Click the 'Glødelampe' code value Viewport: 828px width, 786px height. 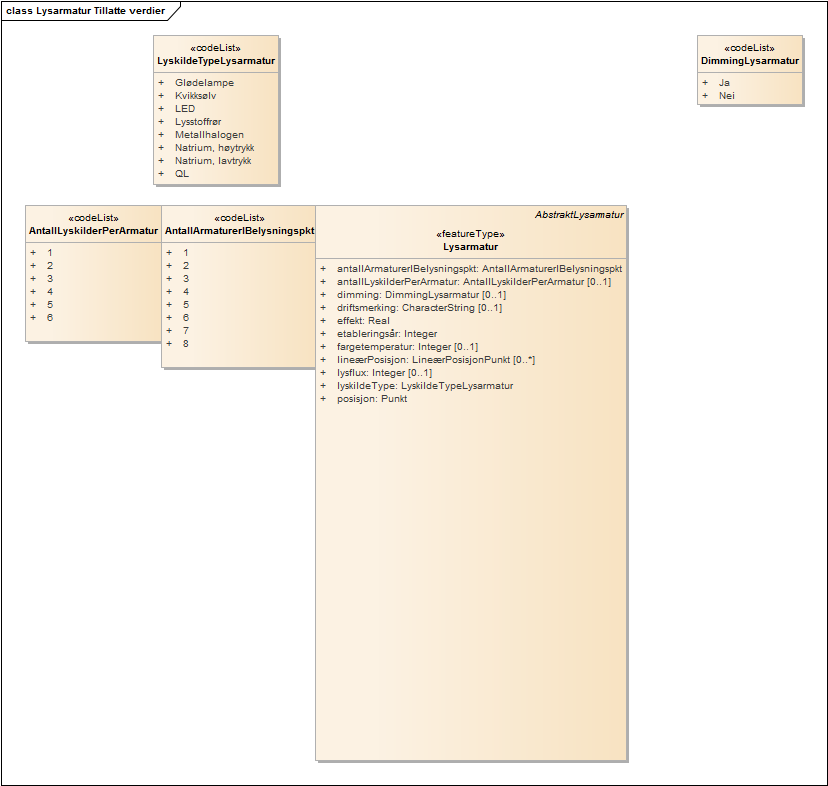tap(204, 83)
